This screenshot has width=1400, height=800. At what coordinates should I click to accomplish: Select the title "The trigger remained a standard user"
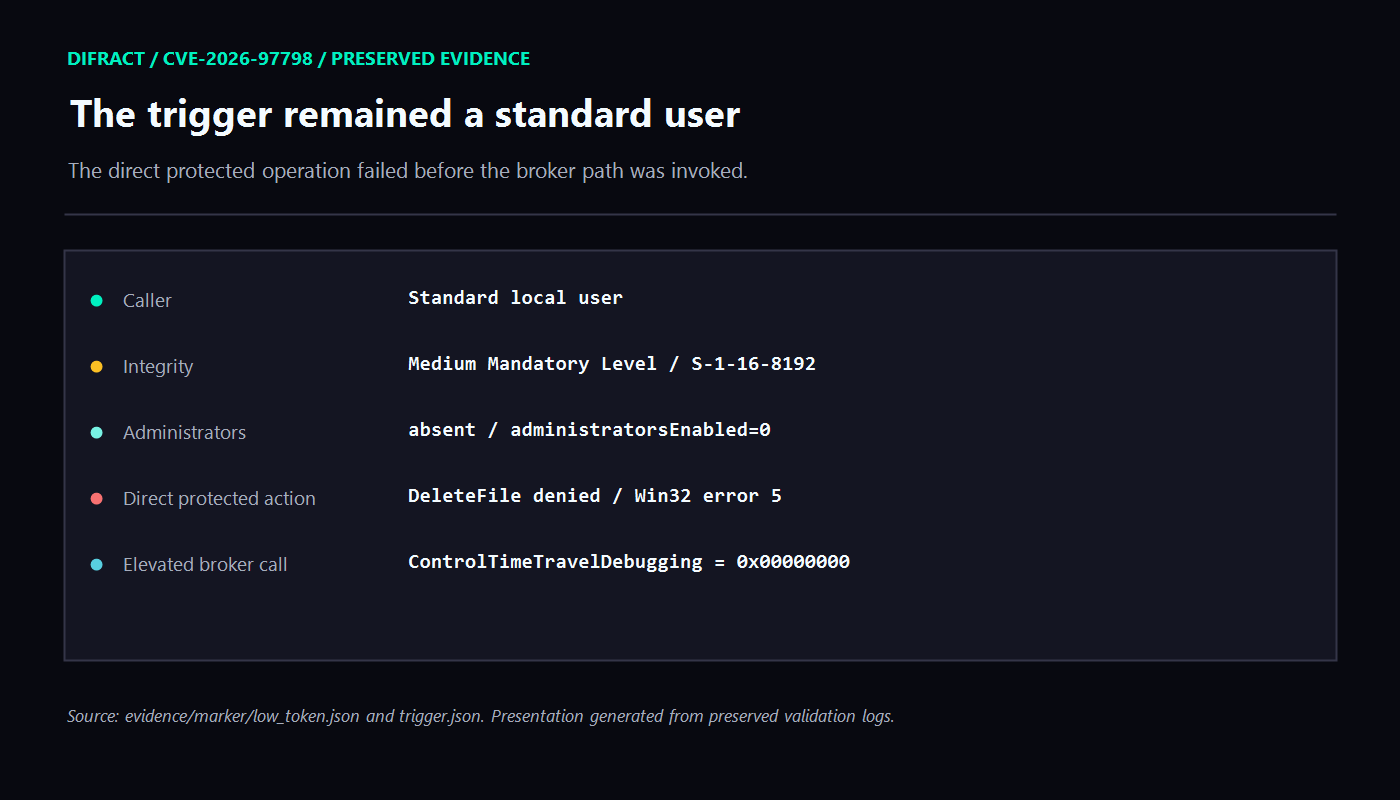pyautogui.click(x=405, y=115)
